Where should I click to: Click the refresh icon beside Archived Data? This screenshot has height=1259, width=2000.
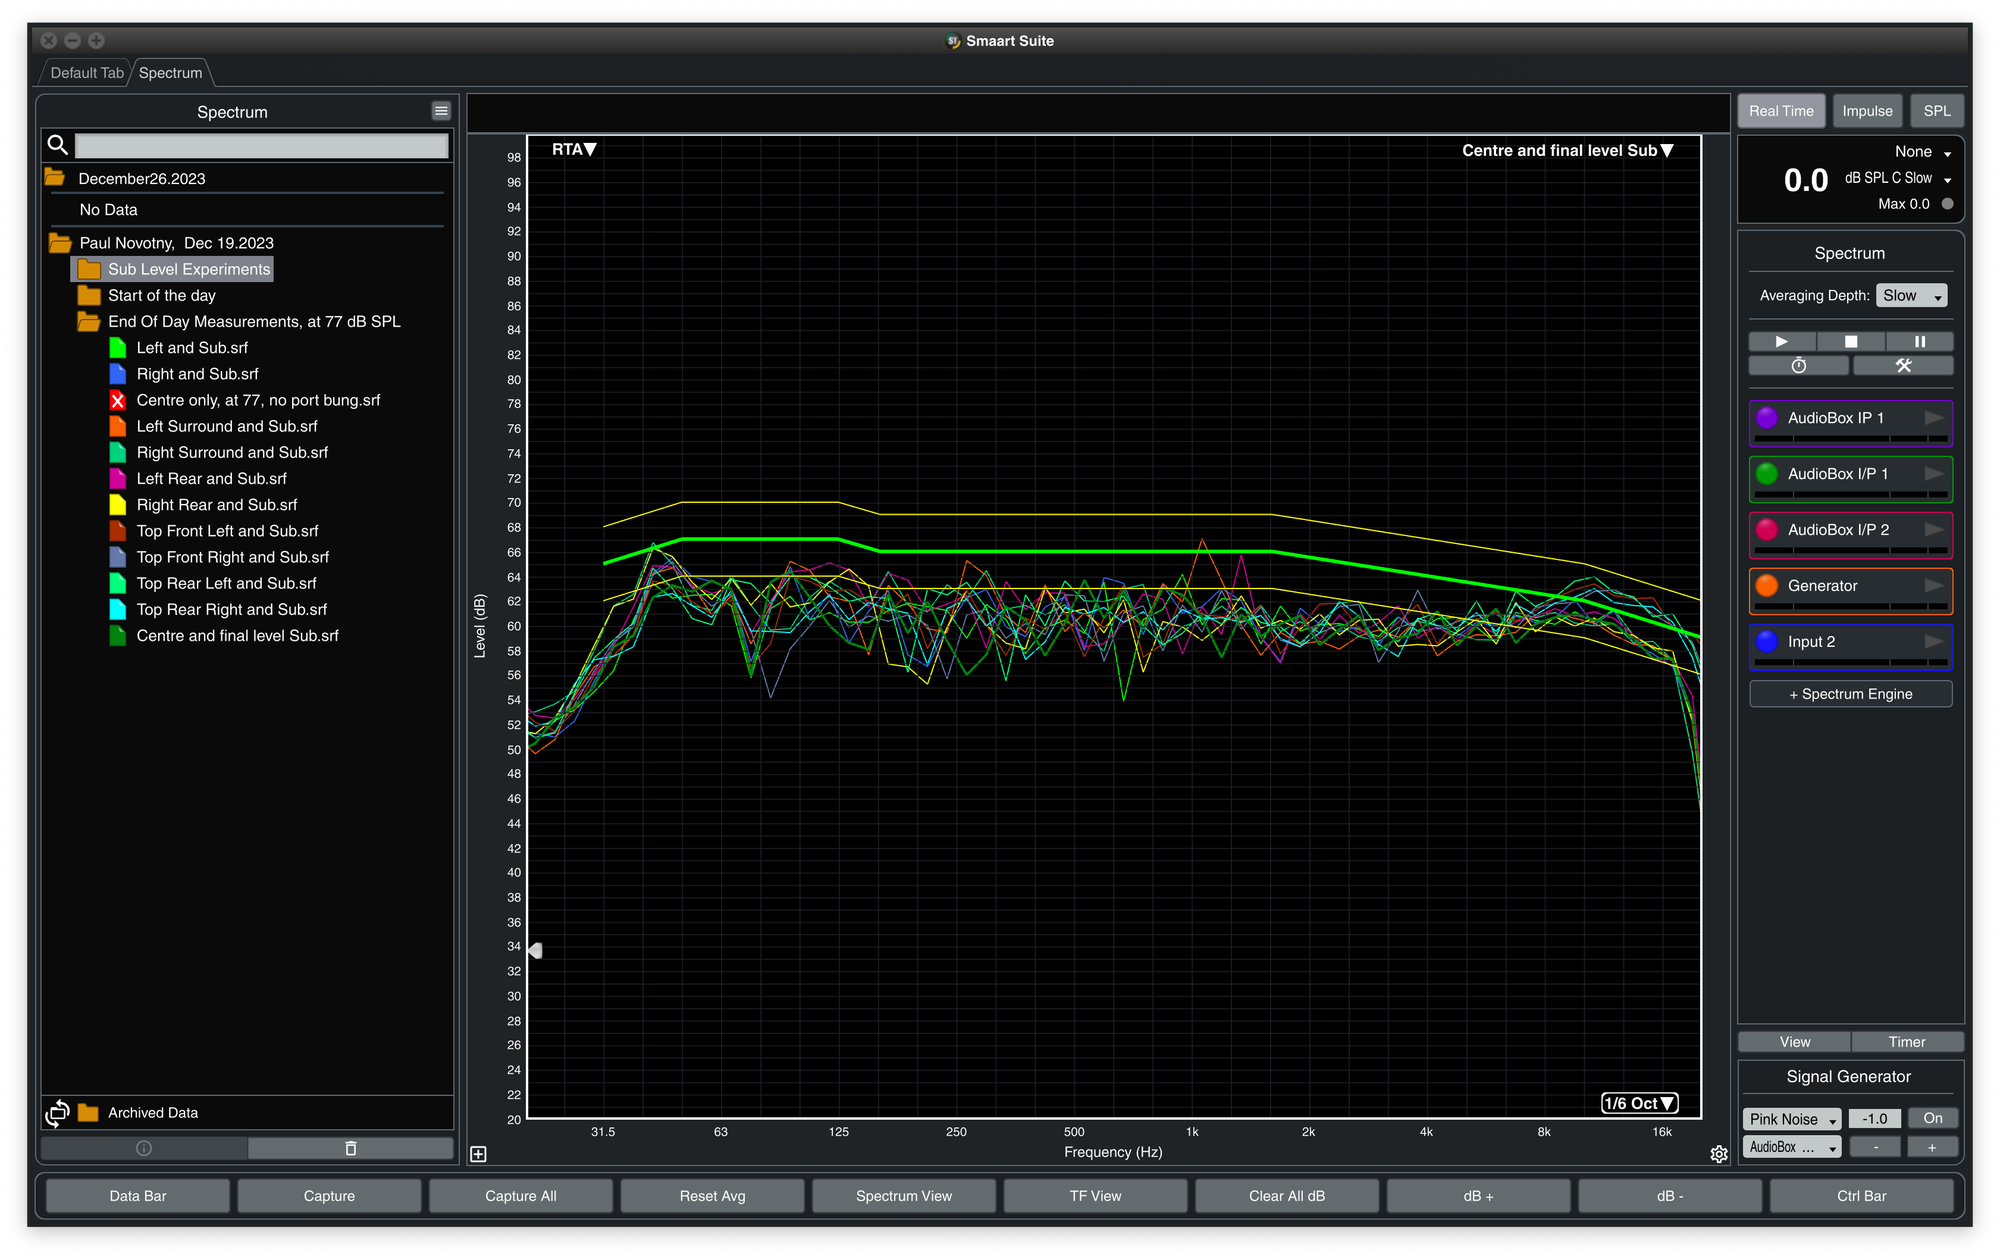57,1113
